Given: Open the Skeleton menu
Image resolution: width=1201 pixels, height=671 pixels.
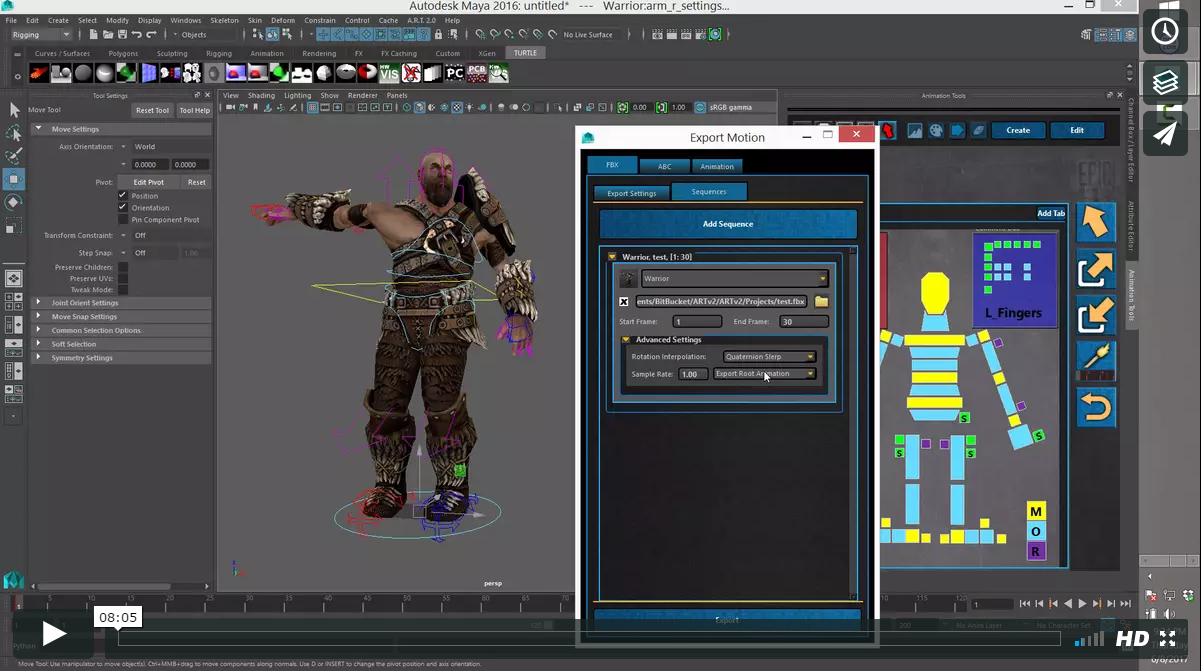Looking at the screenshot, I should (224, 20).
